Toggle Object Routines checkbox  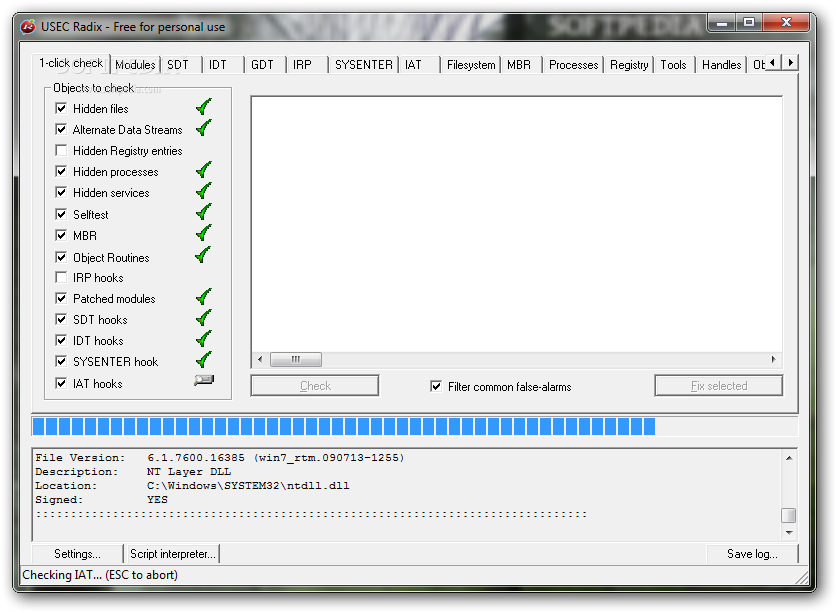point(61,257)
